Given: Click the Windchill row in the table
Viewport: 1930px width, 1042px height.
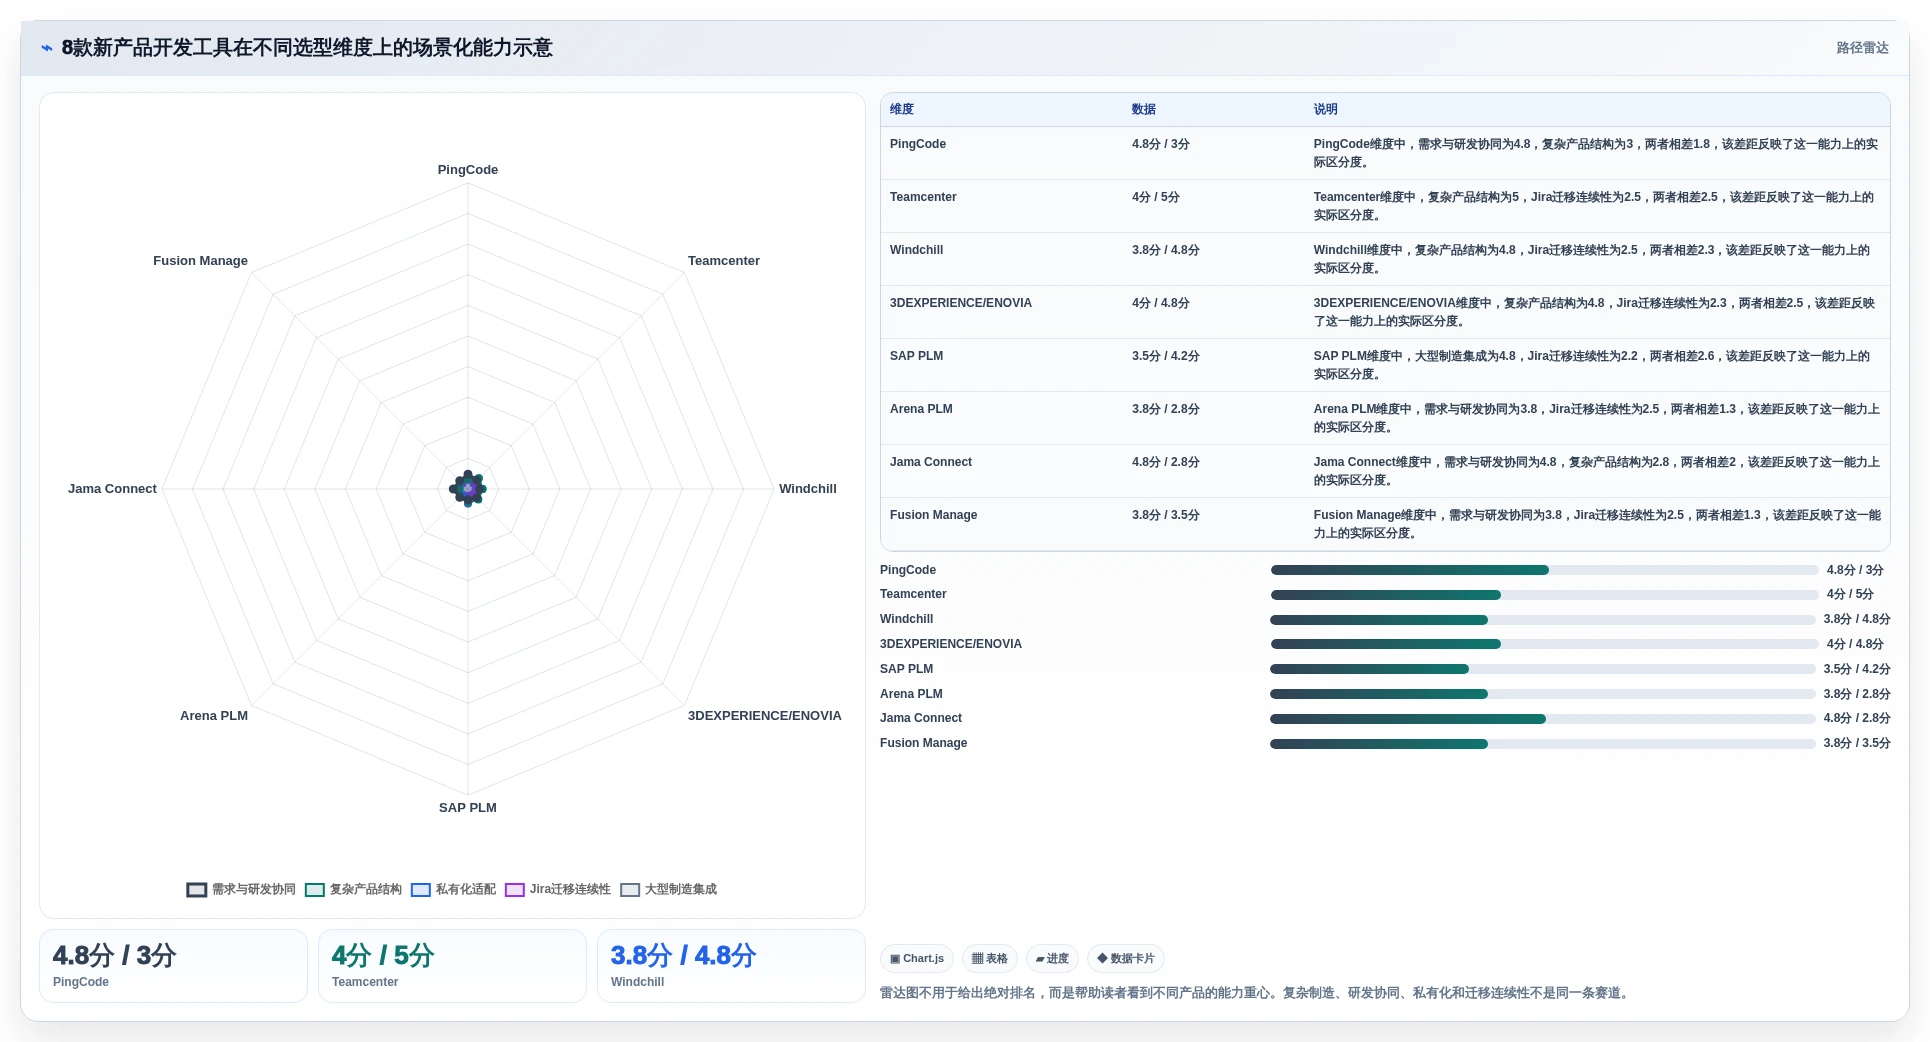Looking at the screenshot, I should click(x=1385, y=259).
